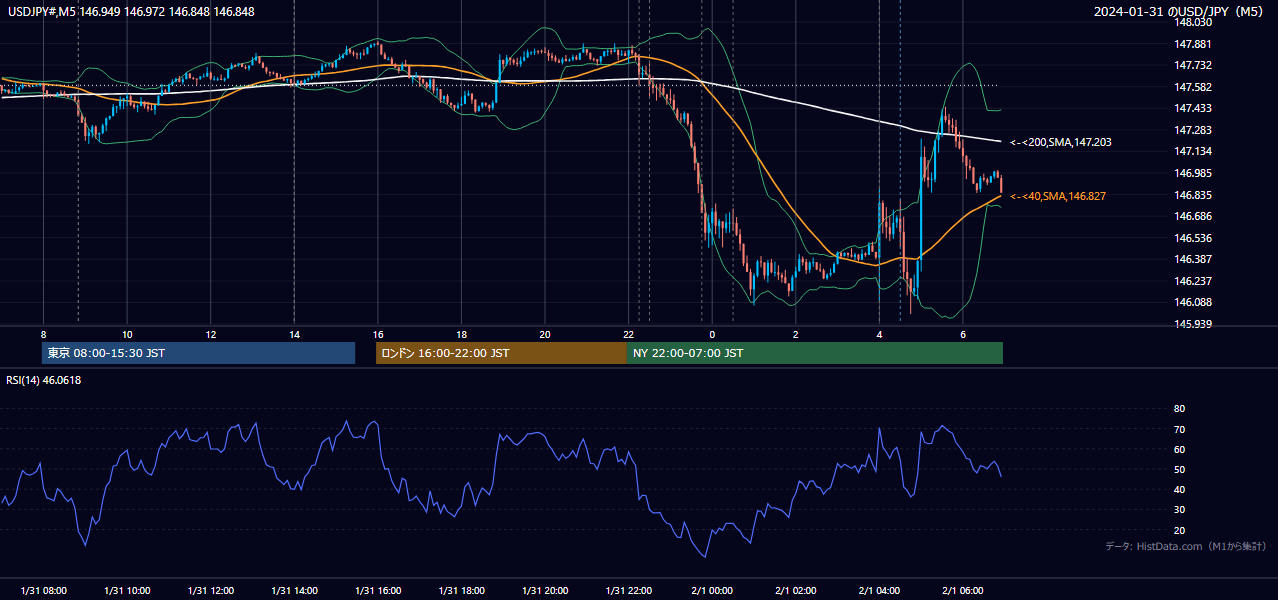This screenshot has width=1278, height=600.
Task: Click the 1/31 20:00 time axis label
Action: click(545, 591)
